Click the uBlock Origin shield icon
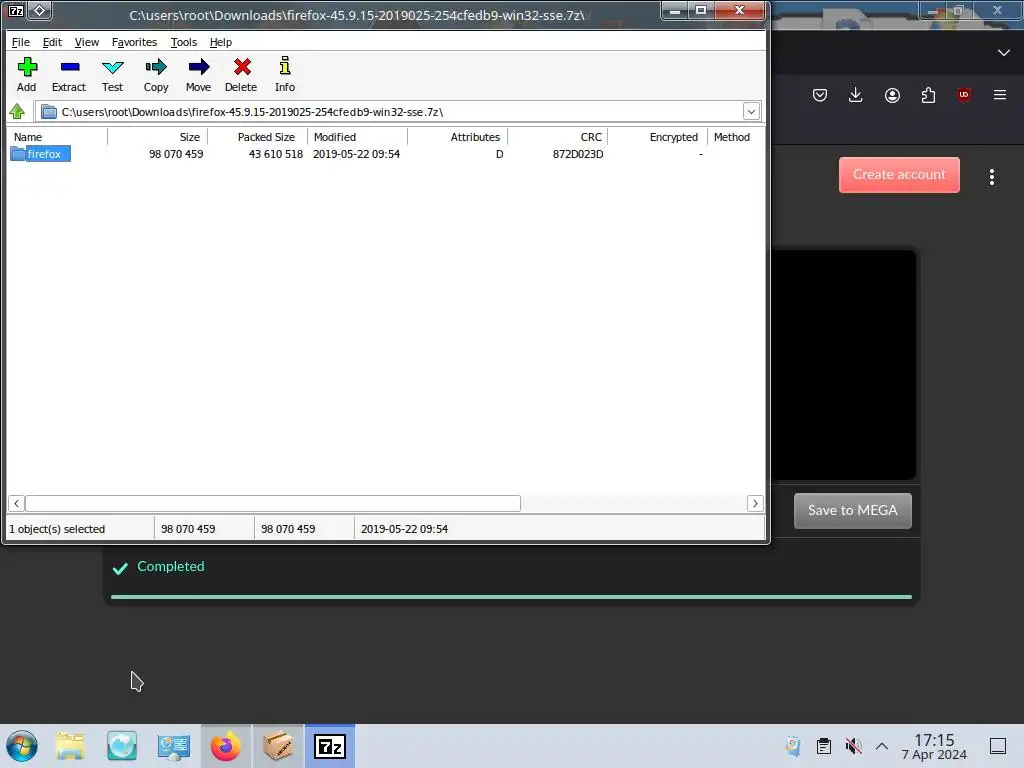1024x768 pixels. (963, 95)
